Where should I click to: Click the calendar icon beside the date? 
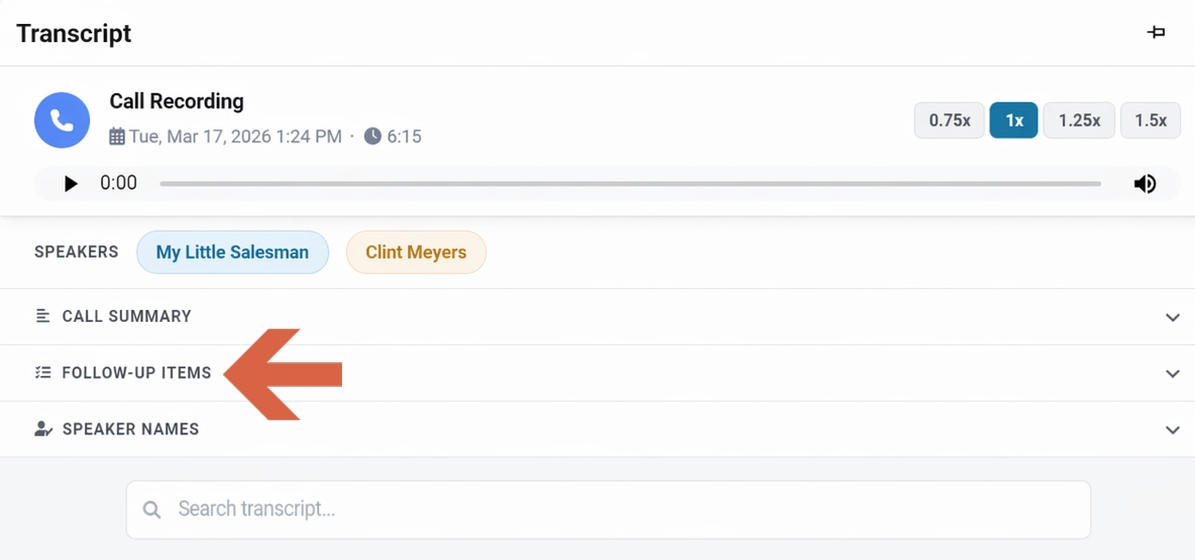117,136
